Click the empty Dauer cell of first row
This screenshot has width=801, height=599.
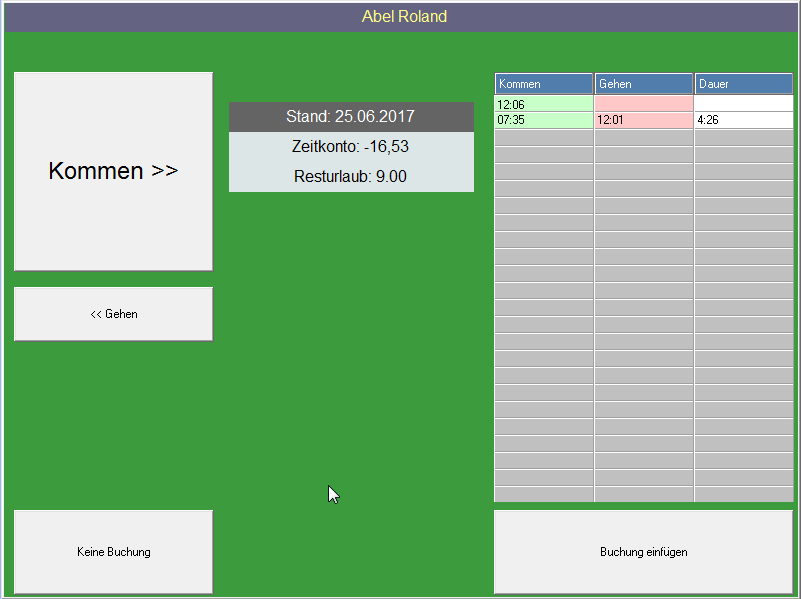click(x=743, y=104)
